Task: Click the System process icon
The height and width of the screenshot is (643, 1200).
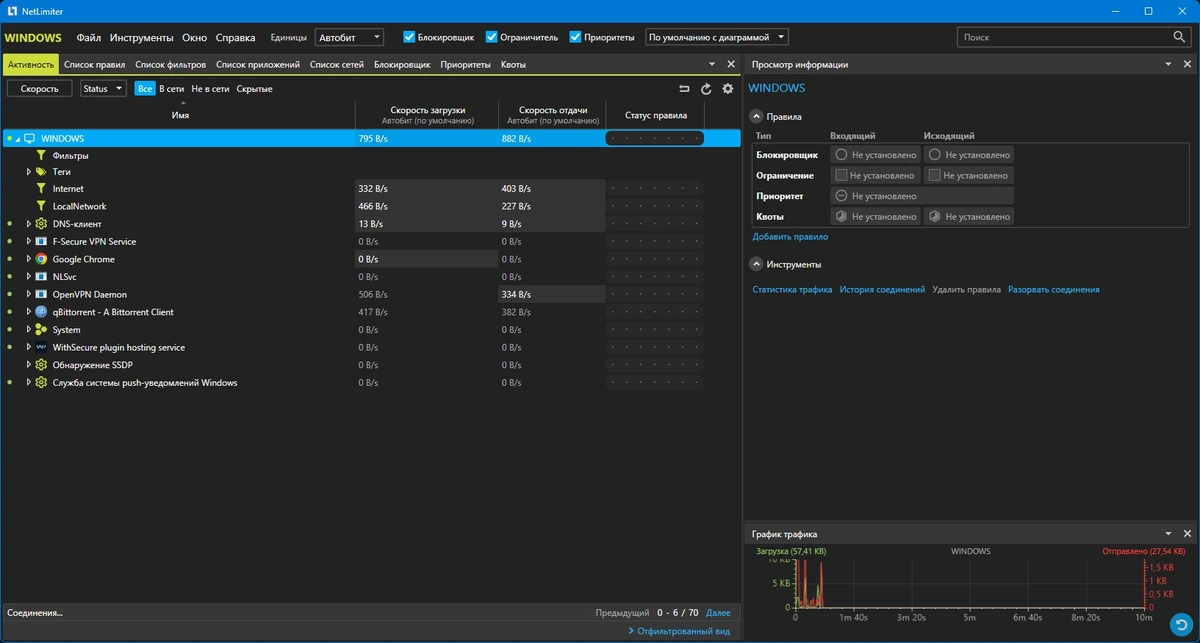Action: click(42, 330)
